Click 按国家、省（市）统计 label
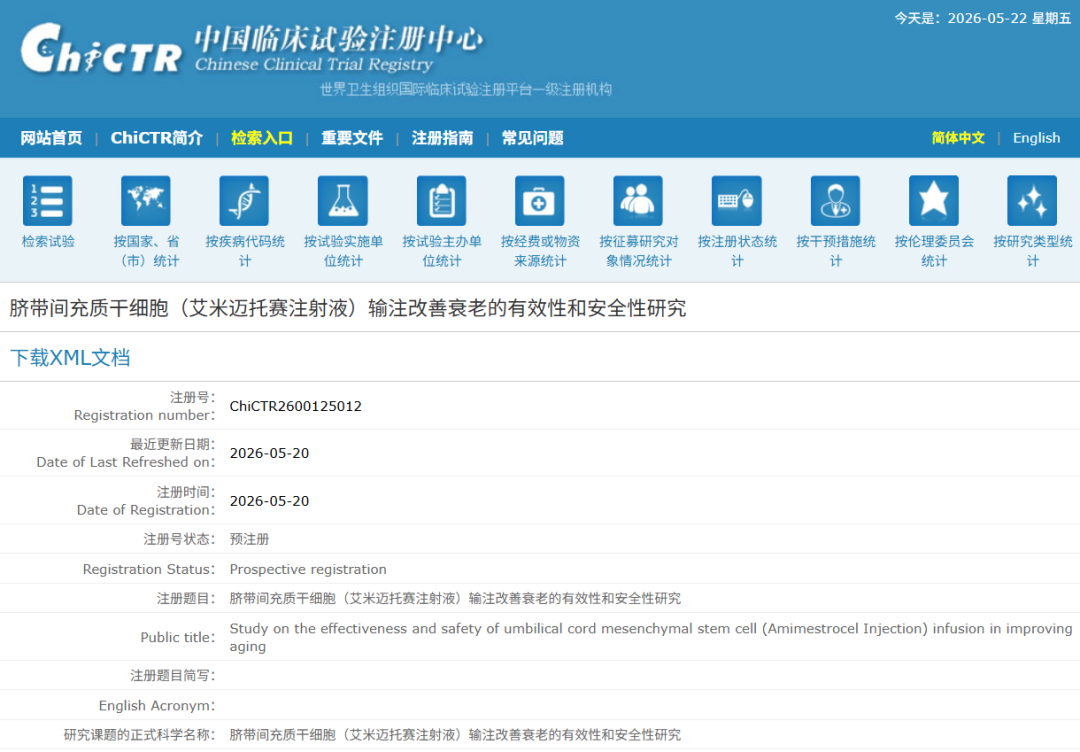The width and height of the screenshot is (1080, 752). click(x=146, y=251)
